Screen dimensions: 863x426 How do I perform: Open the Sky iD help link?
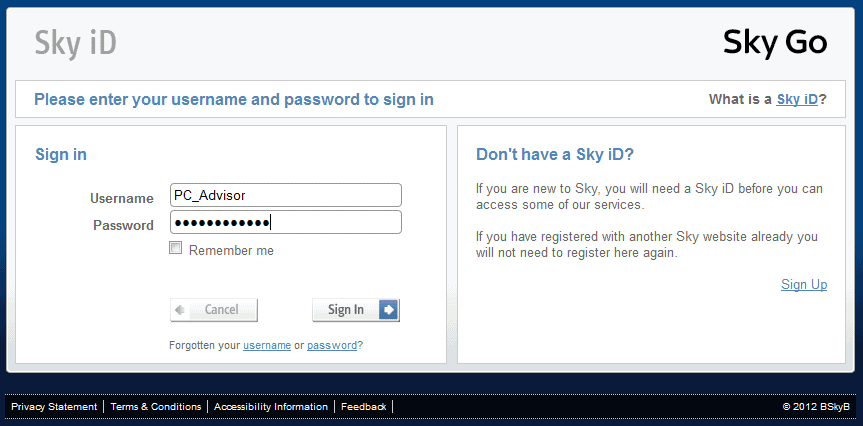click(797, 100)
